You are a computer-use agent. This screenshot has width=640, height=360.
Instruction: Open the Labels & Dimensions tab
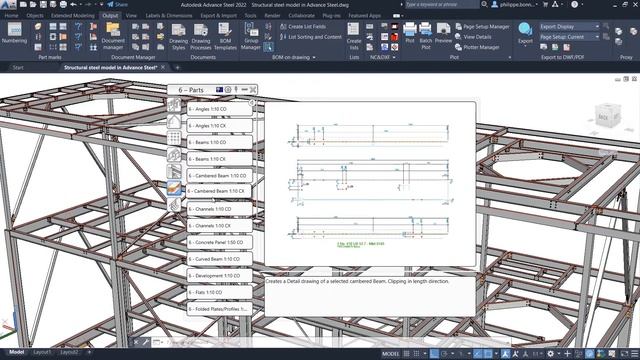[169, 16]
